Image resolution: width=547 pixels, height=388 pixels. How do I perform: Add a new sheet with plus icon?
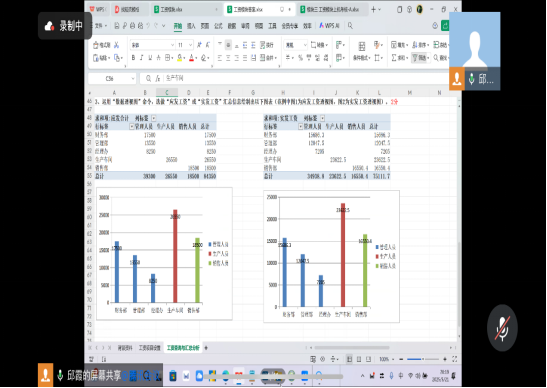pyautogui.click(x=206, y=348)
